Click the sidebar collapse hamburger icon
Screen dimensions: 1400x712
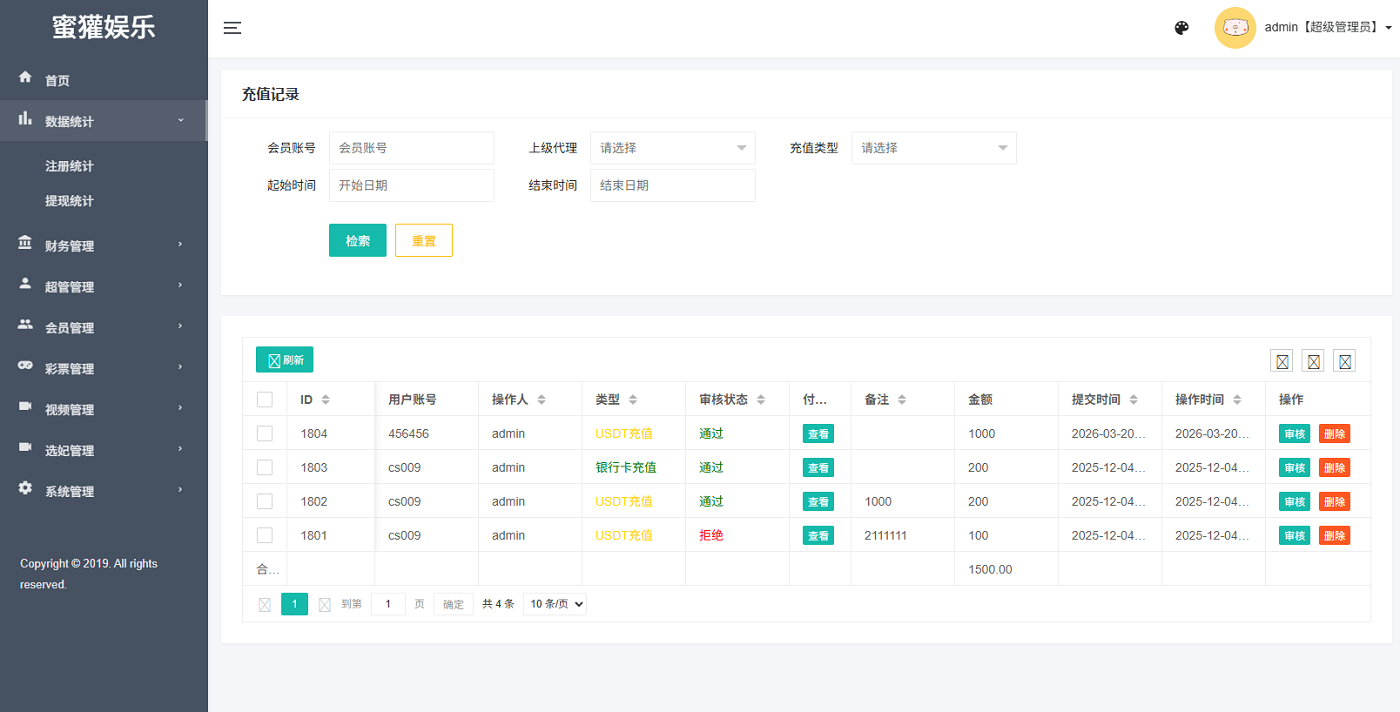click(232, 28)
